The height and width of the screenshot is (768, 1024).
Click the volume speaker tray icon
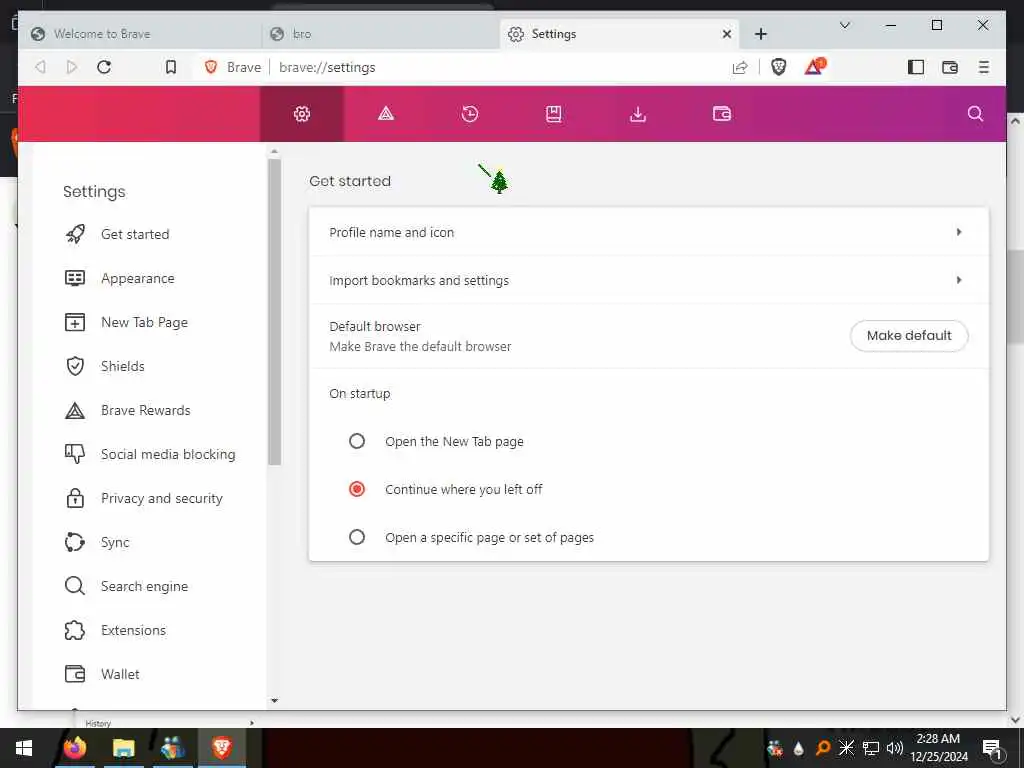pyautogui.click(x=895, y=748)
